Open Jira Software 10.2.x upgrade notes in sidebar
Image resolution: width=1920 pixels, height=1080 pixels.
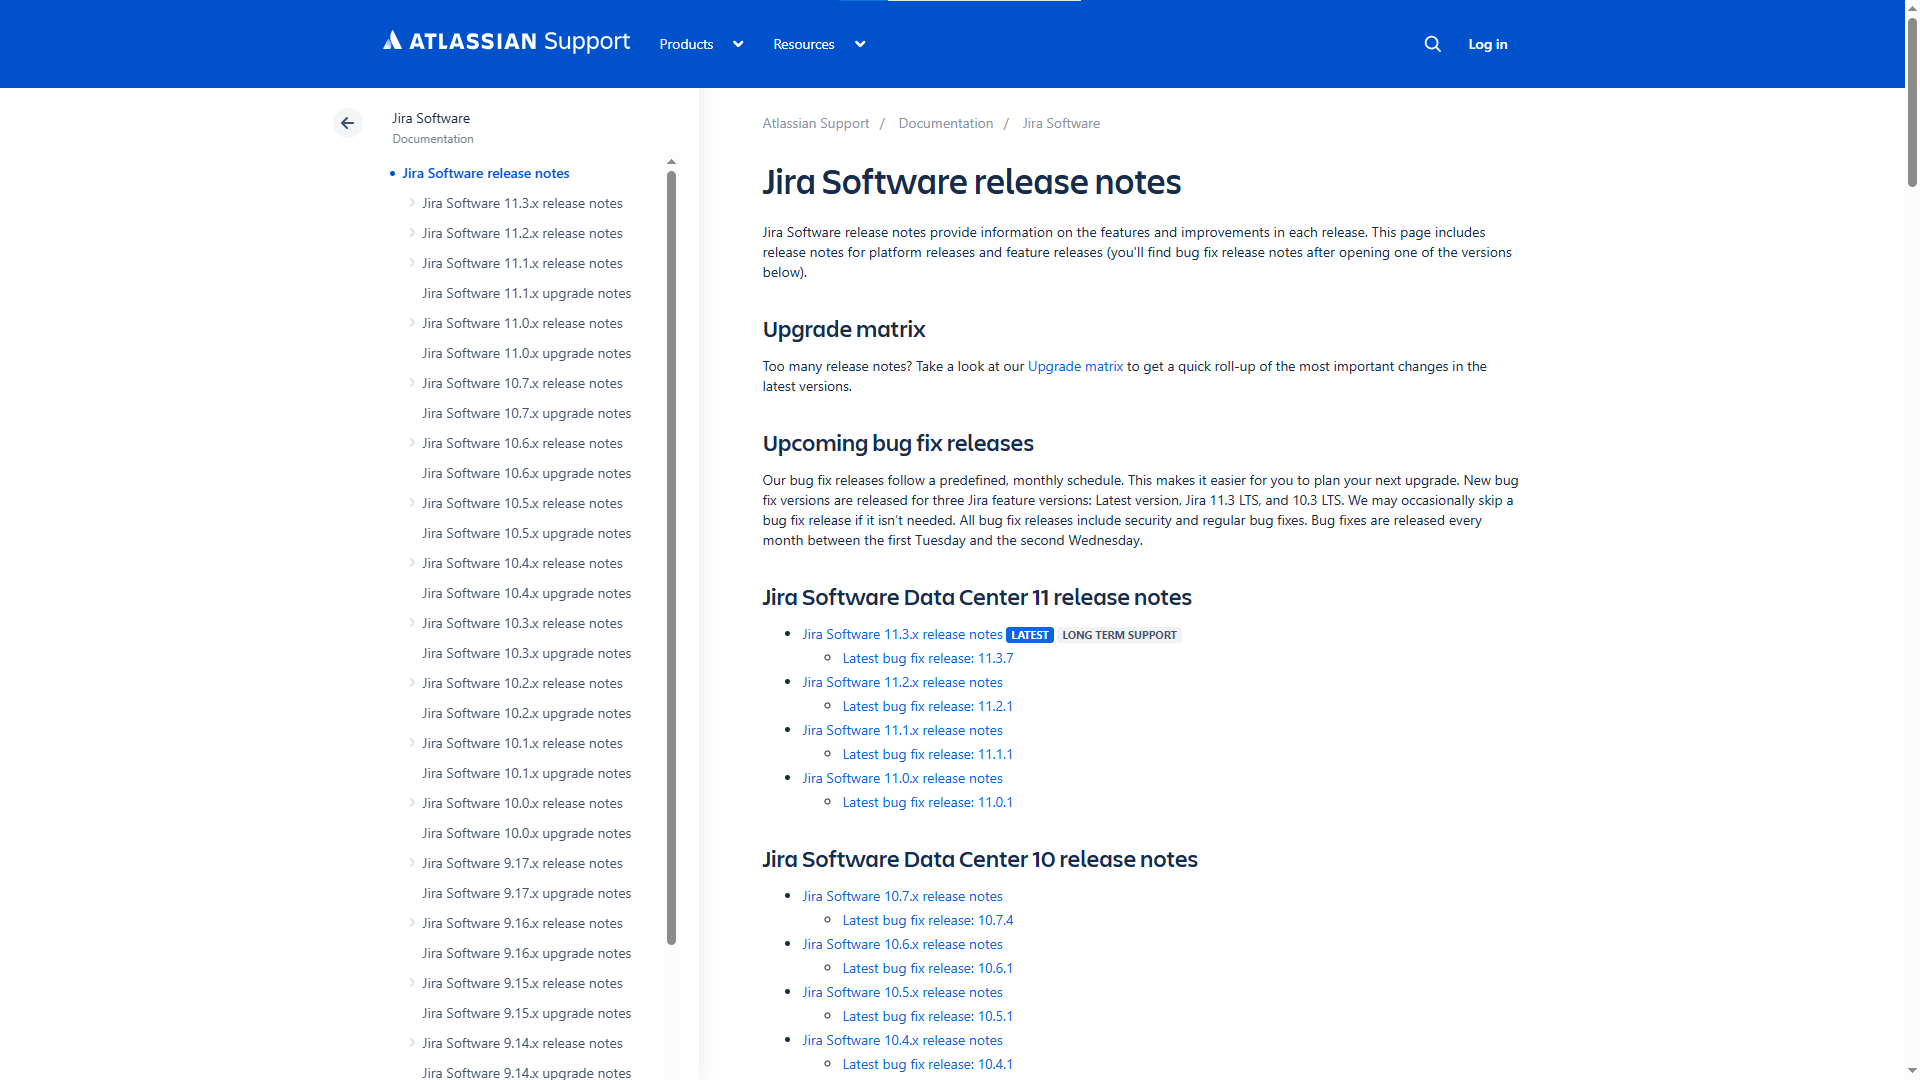[526, 713]
